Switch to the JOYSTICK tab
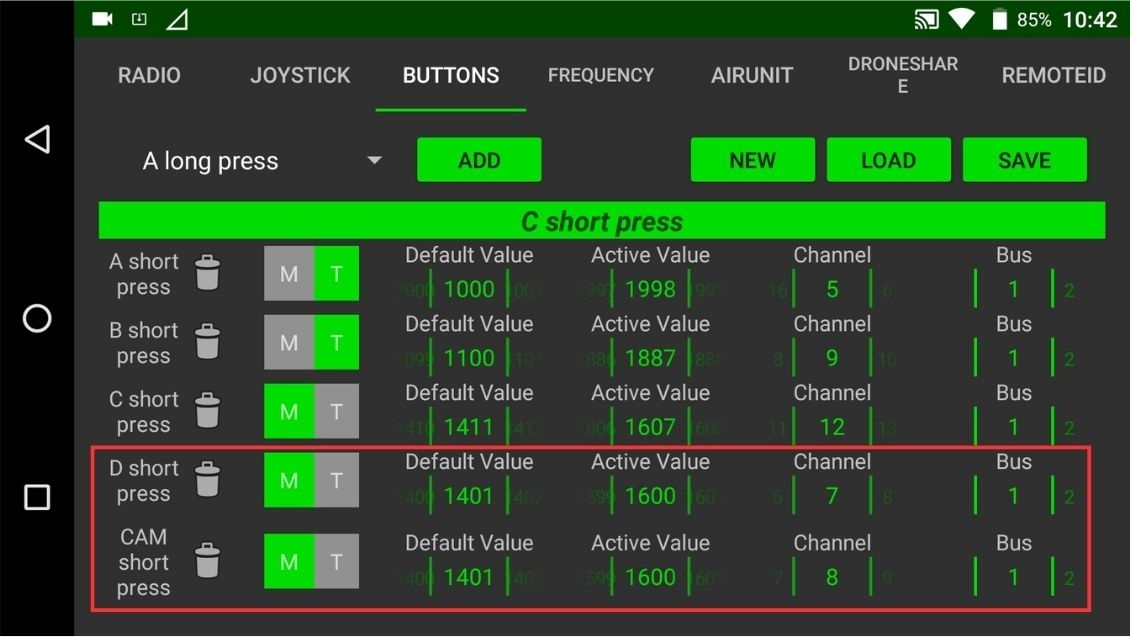Screen dimensions: 1131x637 click(x=300, y=75)
